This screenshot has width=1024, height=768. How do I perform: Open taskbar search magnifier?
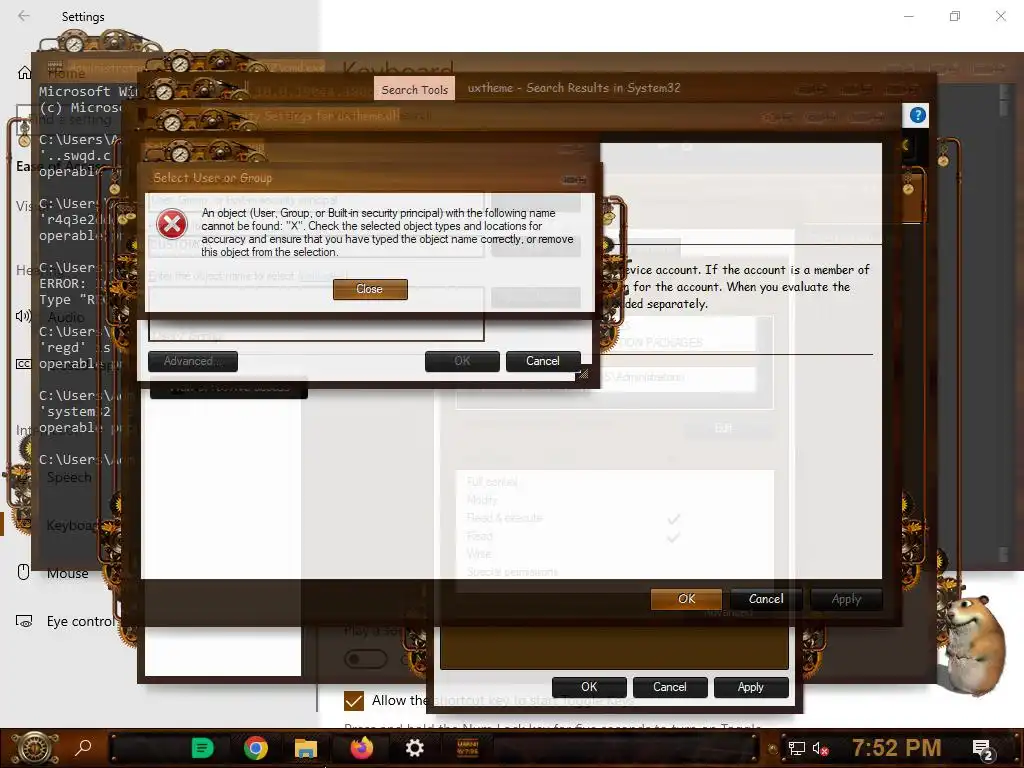pyautogui.click(x=84, y=748)
